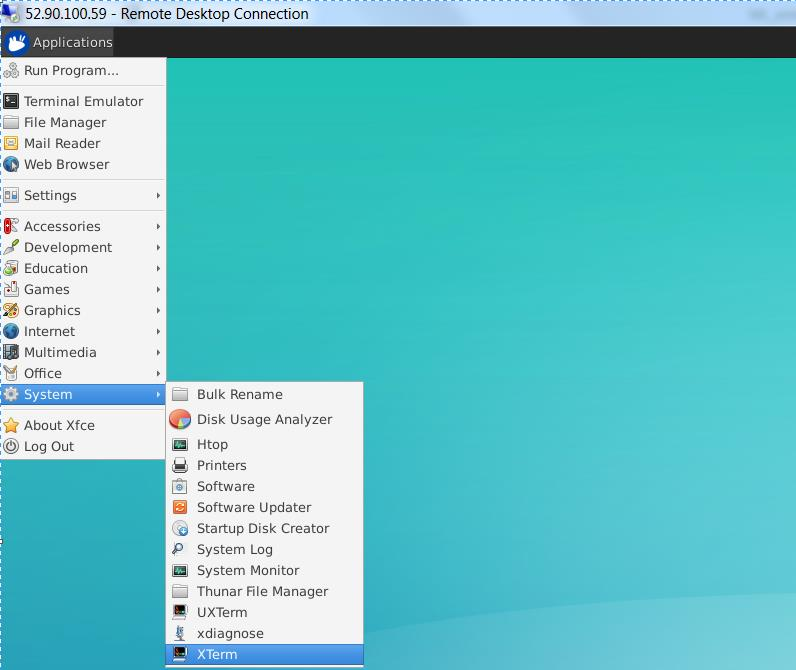The width and height of the screenshot is (796, 670).
Task: Click the About Xfce star icon
Action: [x=11, y=425]
